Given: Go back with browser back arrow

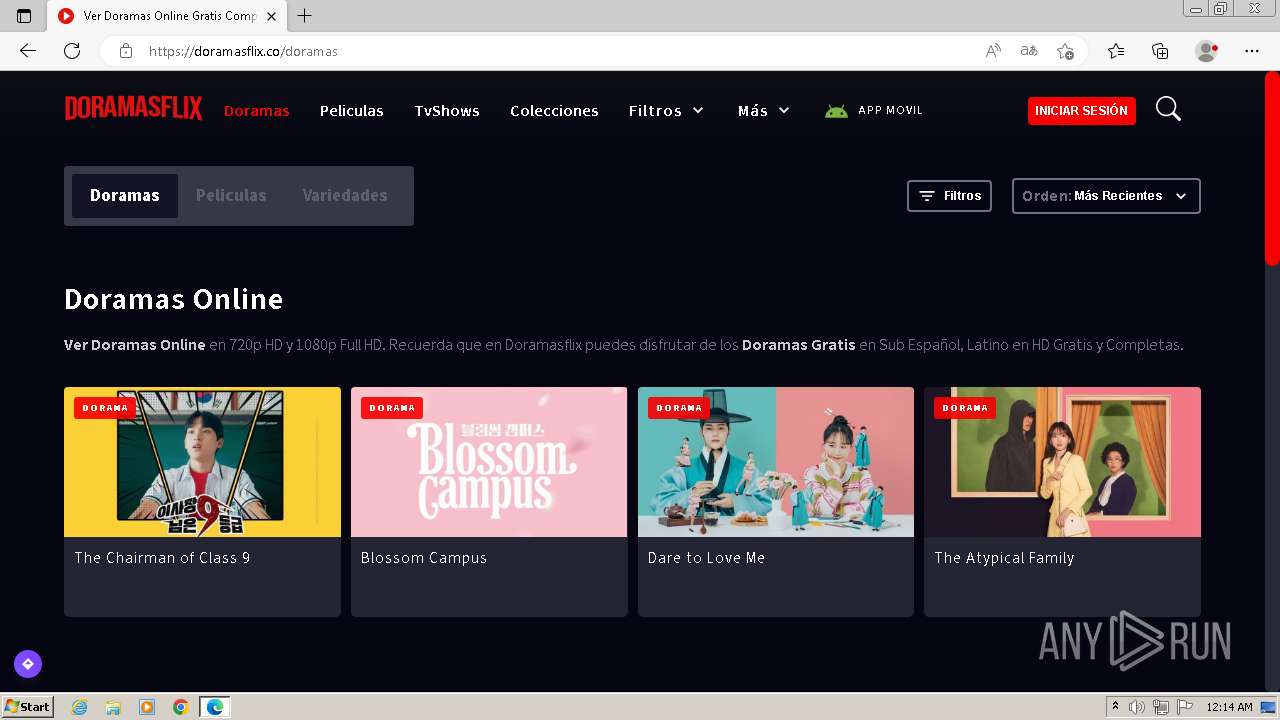Looking at the screenshot, I should [x=28, y=51].
